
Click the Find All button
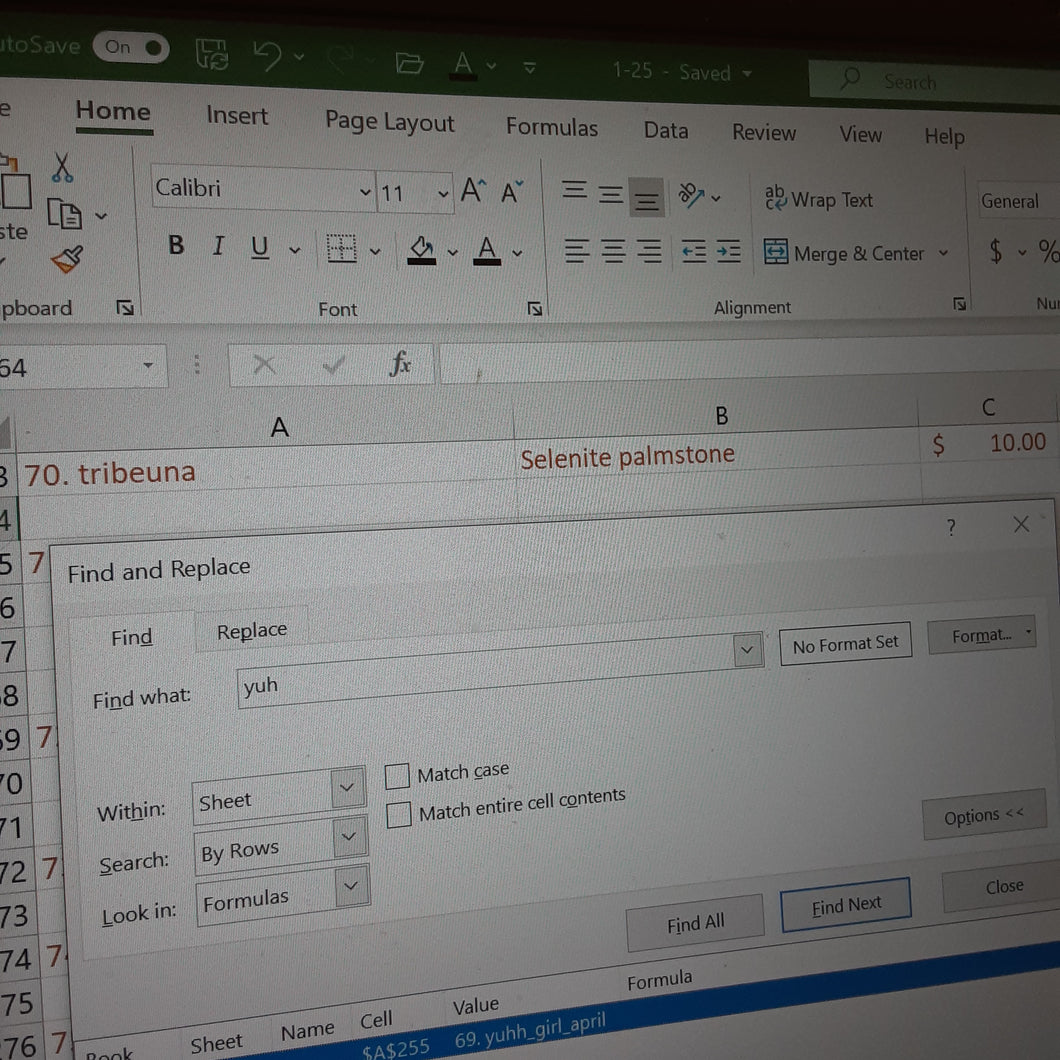point(695,923)
